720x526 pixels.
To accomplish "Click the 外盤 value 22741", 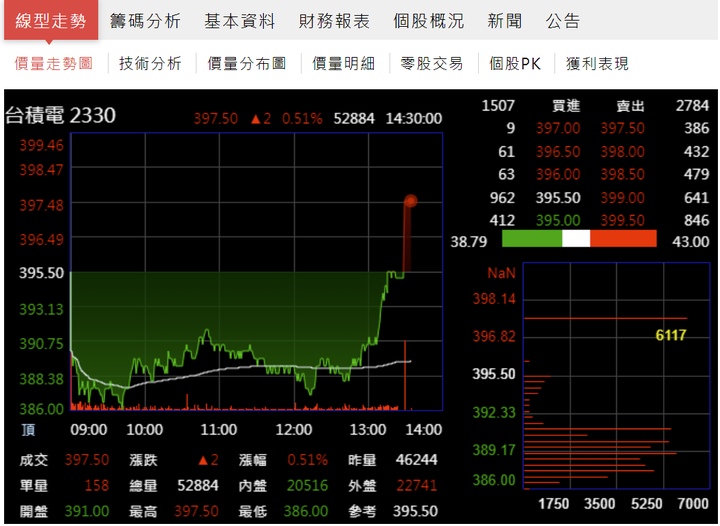I will click(x=416, y=485).
